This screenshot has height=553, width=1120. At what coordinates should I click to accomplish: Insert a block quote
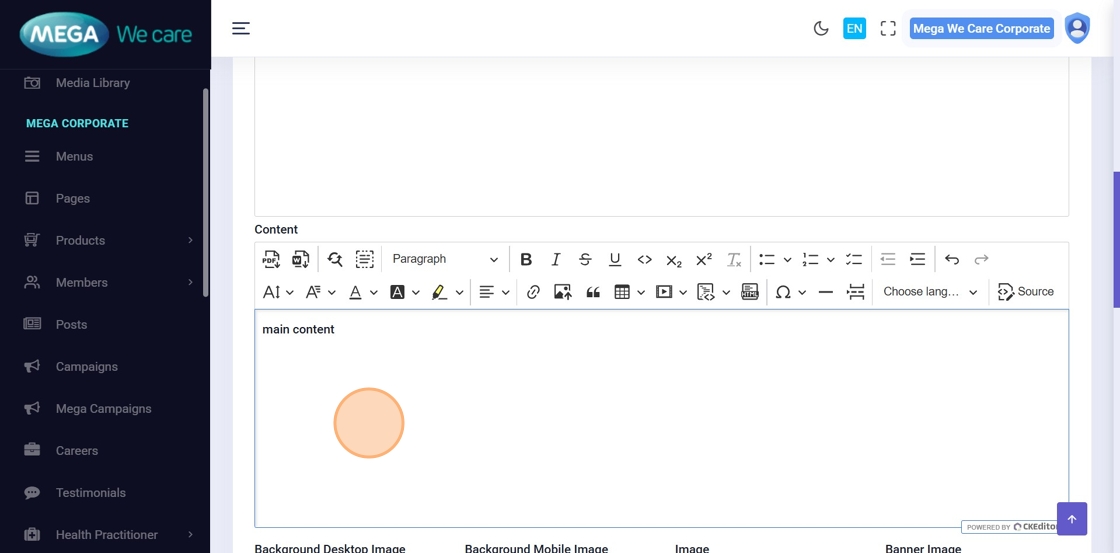tap(593, 292)
